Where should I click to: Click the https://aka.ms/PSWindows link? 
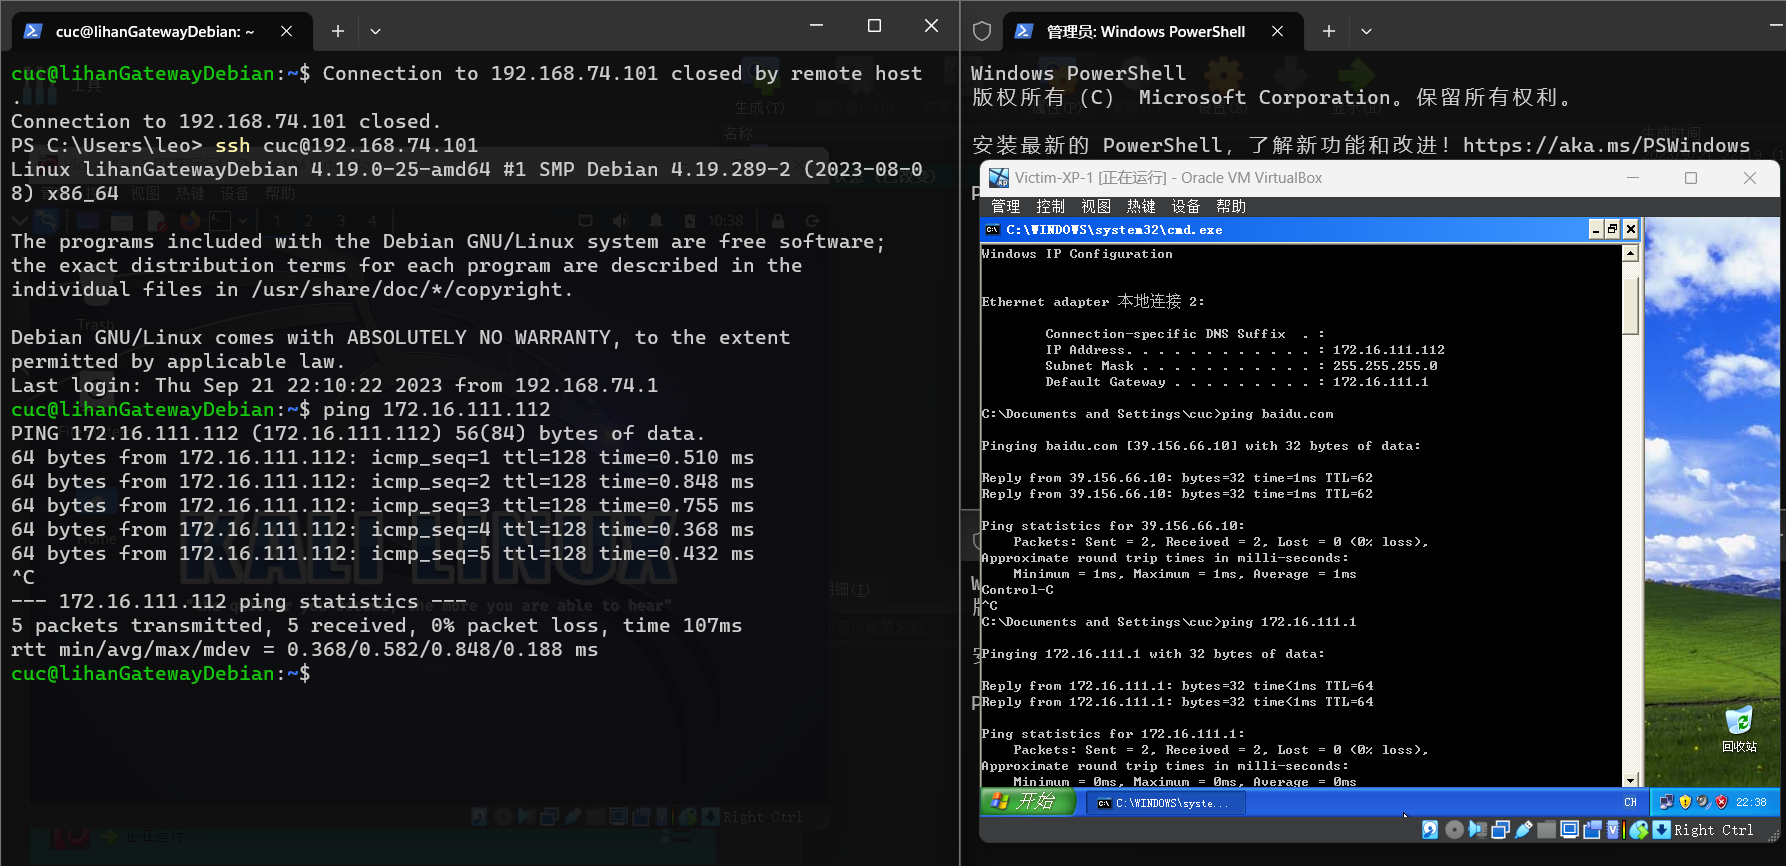coord(1606,145)
